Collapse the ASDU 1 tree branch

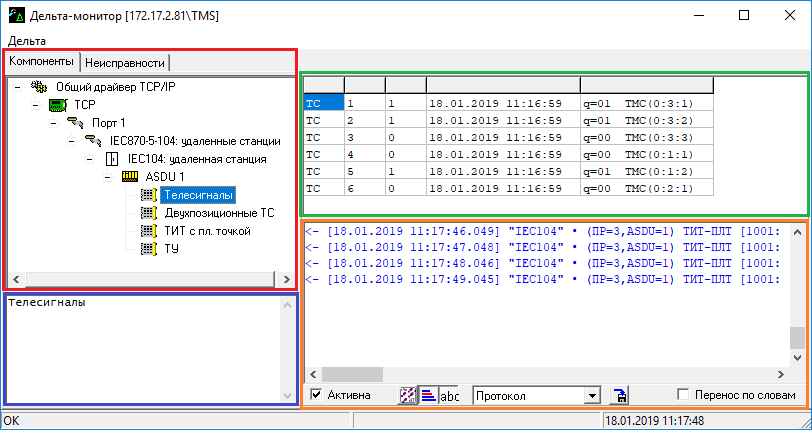point(108,177)
